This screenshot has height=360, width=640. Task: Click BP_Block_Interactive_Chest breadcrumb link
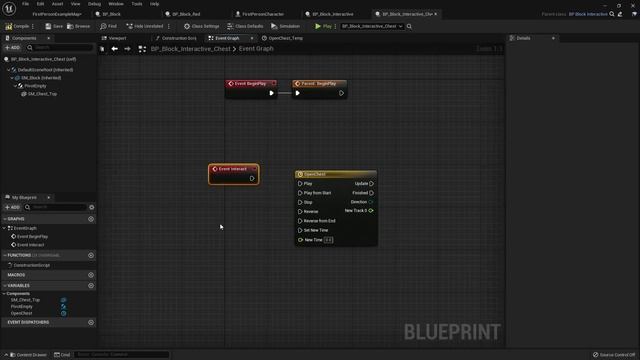(190, 49)
